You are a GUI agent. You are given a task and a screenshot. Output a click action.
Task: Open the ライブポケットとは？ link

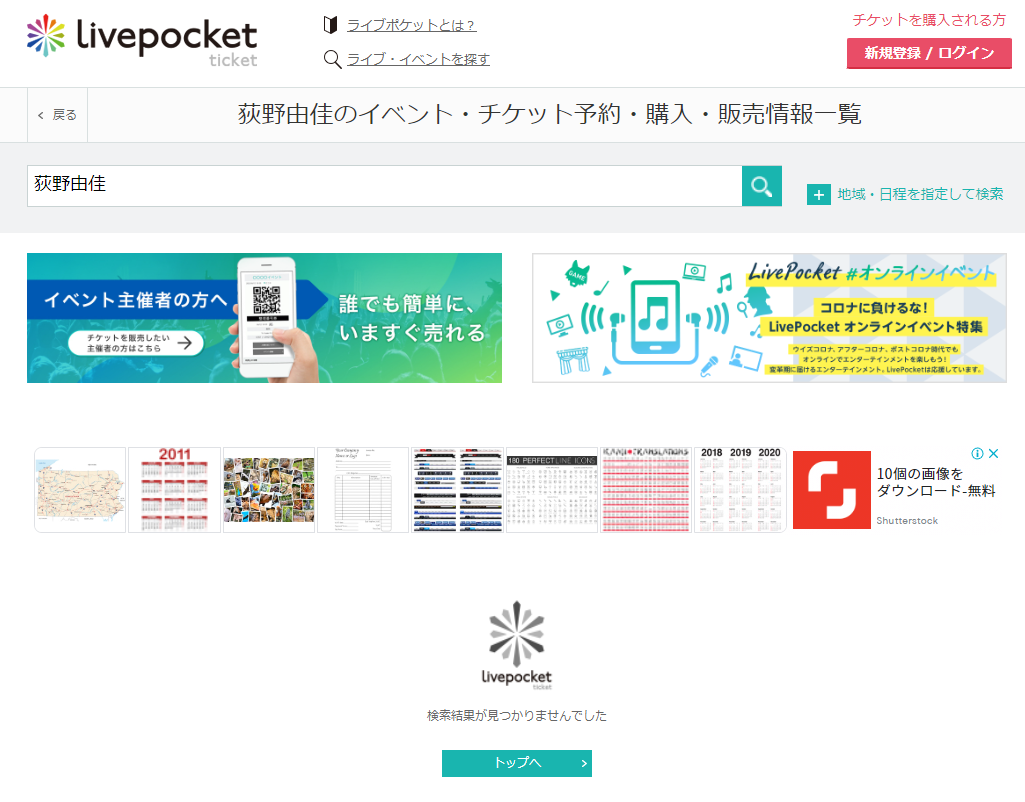(x=411, y=25)
